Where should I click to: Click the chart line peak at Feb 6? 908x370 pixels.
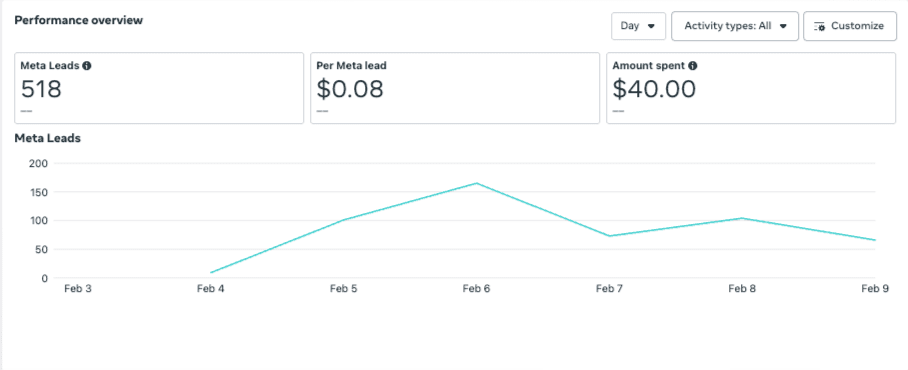click(x=477, y=183)
